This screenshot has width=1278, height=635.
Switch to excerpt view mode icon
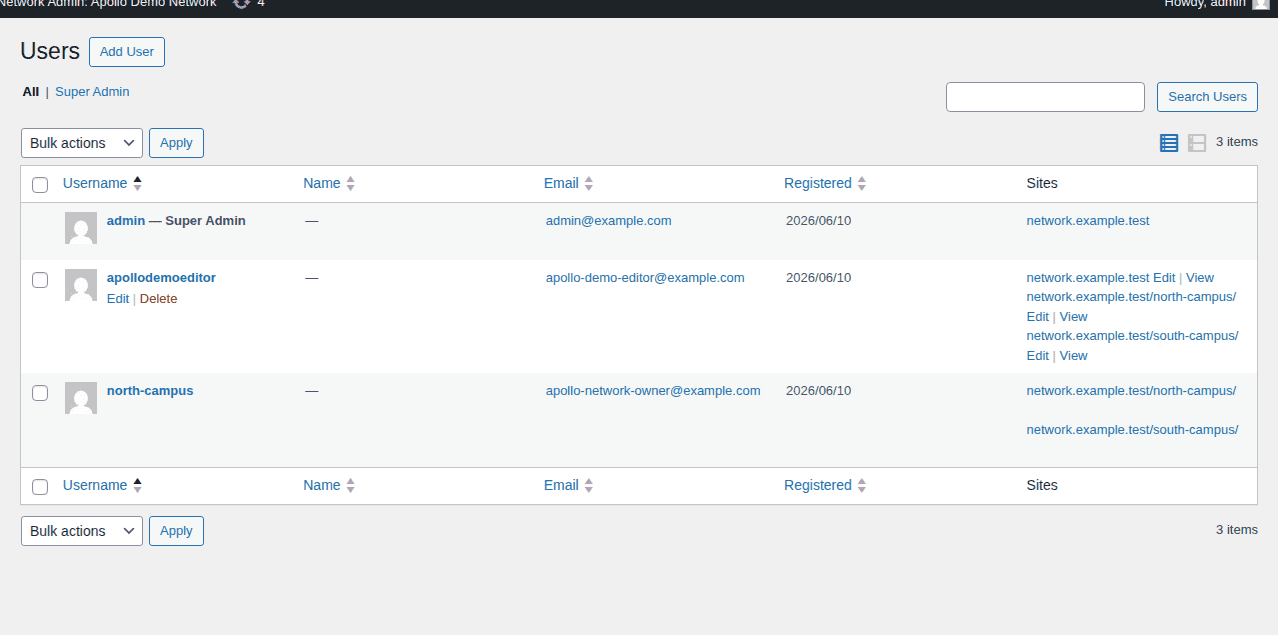[x=1197, y=143]
